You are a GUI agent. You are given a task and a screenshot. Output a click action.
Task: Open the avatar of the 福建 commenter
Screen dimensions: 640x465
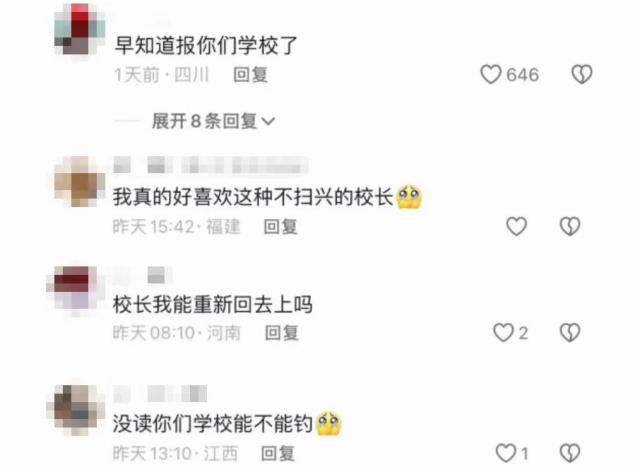pyautogui.click(x=80, y=182)
